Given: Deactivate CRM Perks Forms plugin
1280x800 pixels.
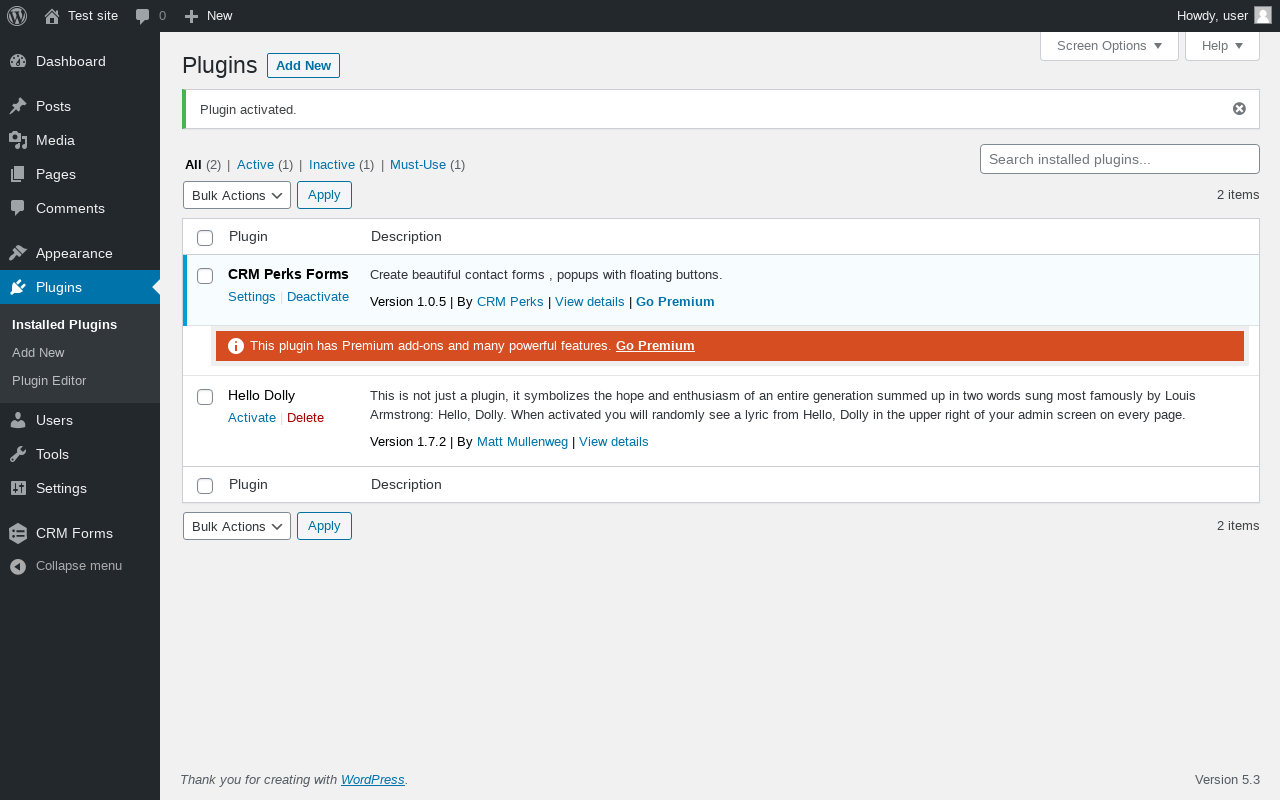Looking at the screenshot, I should [318, 297].
